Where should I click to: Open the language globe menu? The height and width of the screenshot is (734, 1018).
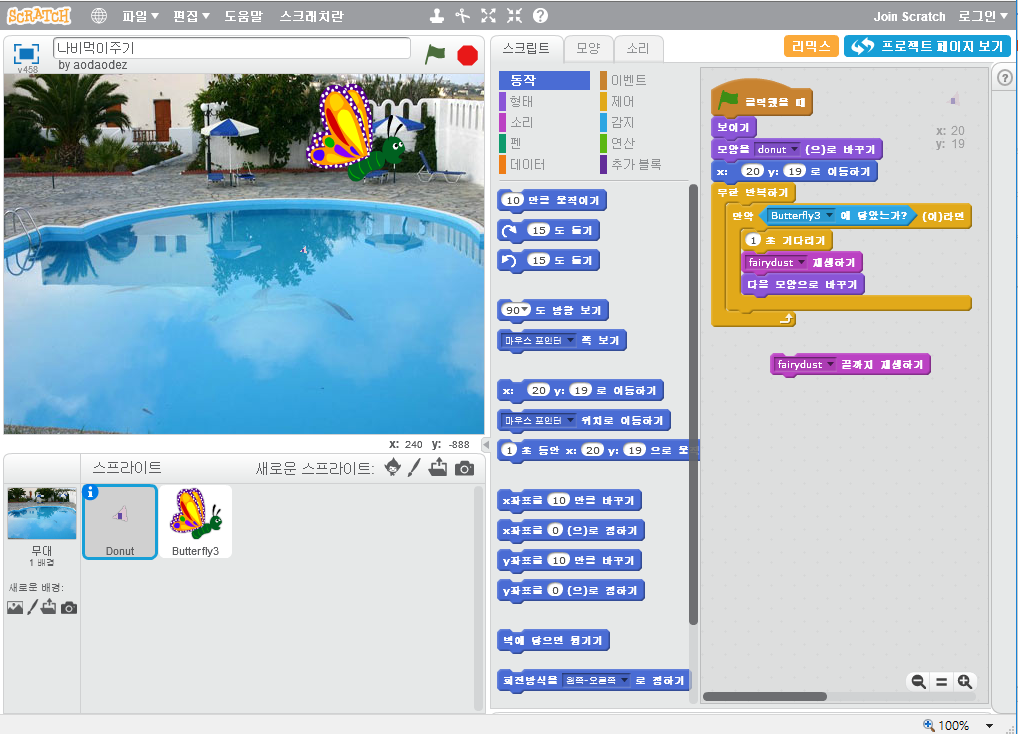click(99, 16)
